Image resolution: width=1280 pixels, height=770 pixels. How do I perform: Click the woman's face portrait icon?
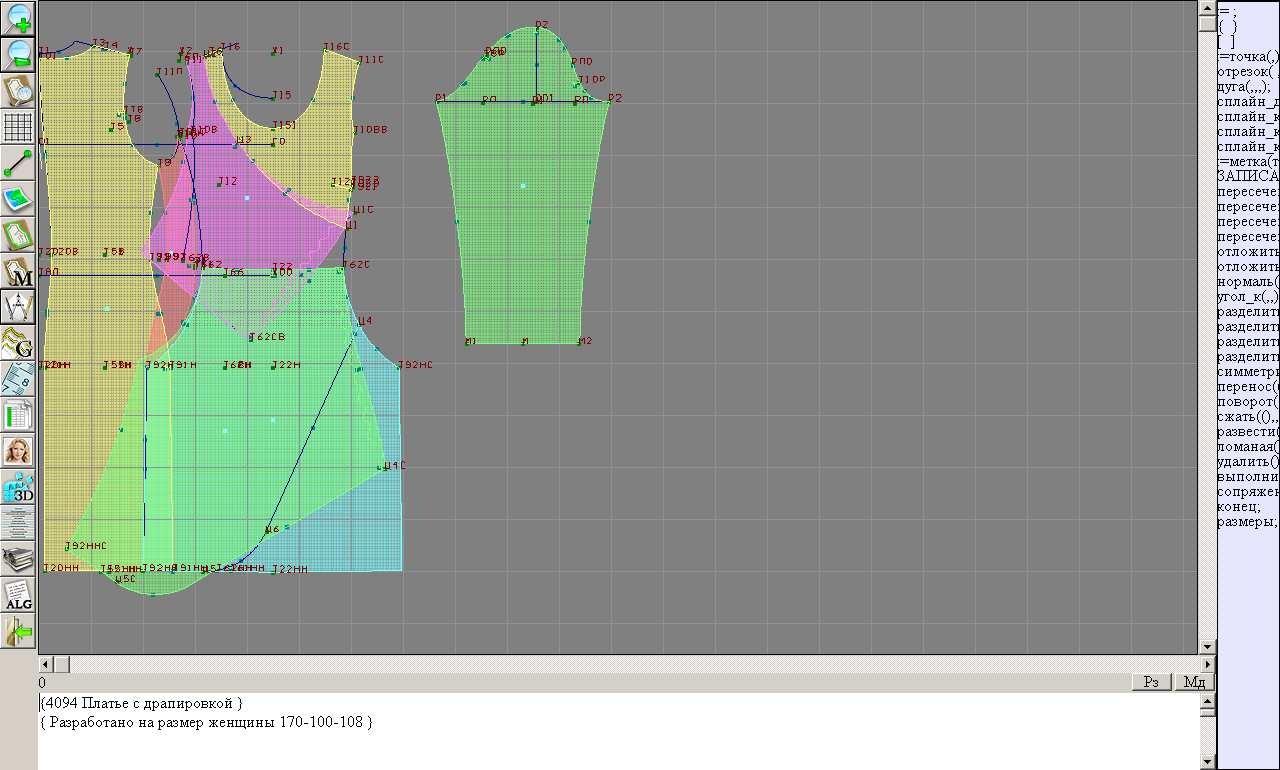[19, 451]
